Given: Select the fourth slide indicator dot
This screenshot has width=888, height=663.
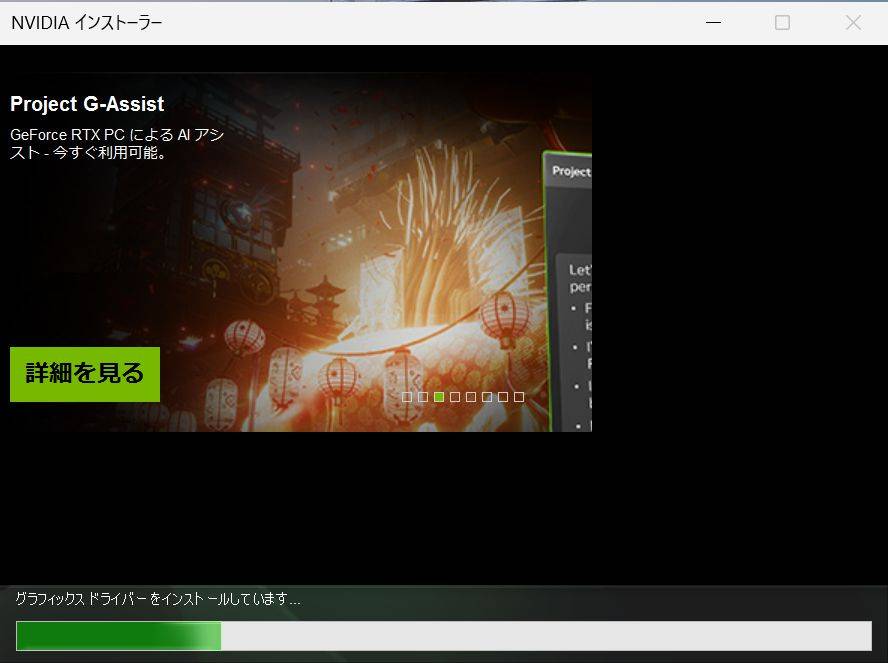Looking at the screenshot, I should (x=455, y=397).
